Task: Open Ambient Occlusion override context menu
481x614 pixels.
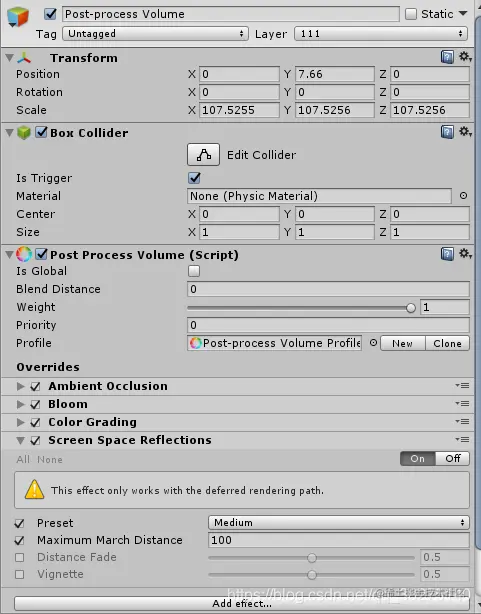Action: click(x=463, y=385)
